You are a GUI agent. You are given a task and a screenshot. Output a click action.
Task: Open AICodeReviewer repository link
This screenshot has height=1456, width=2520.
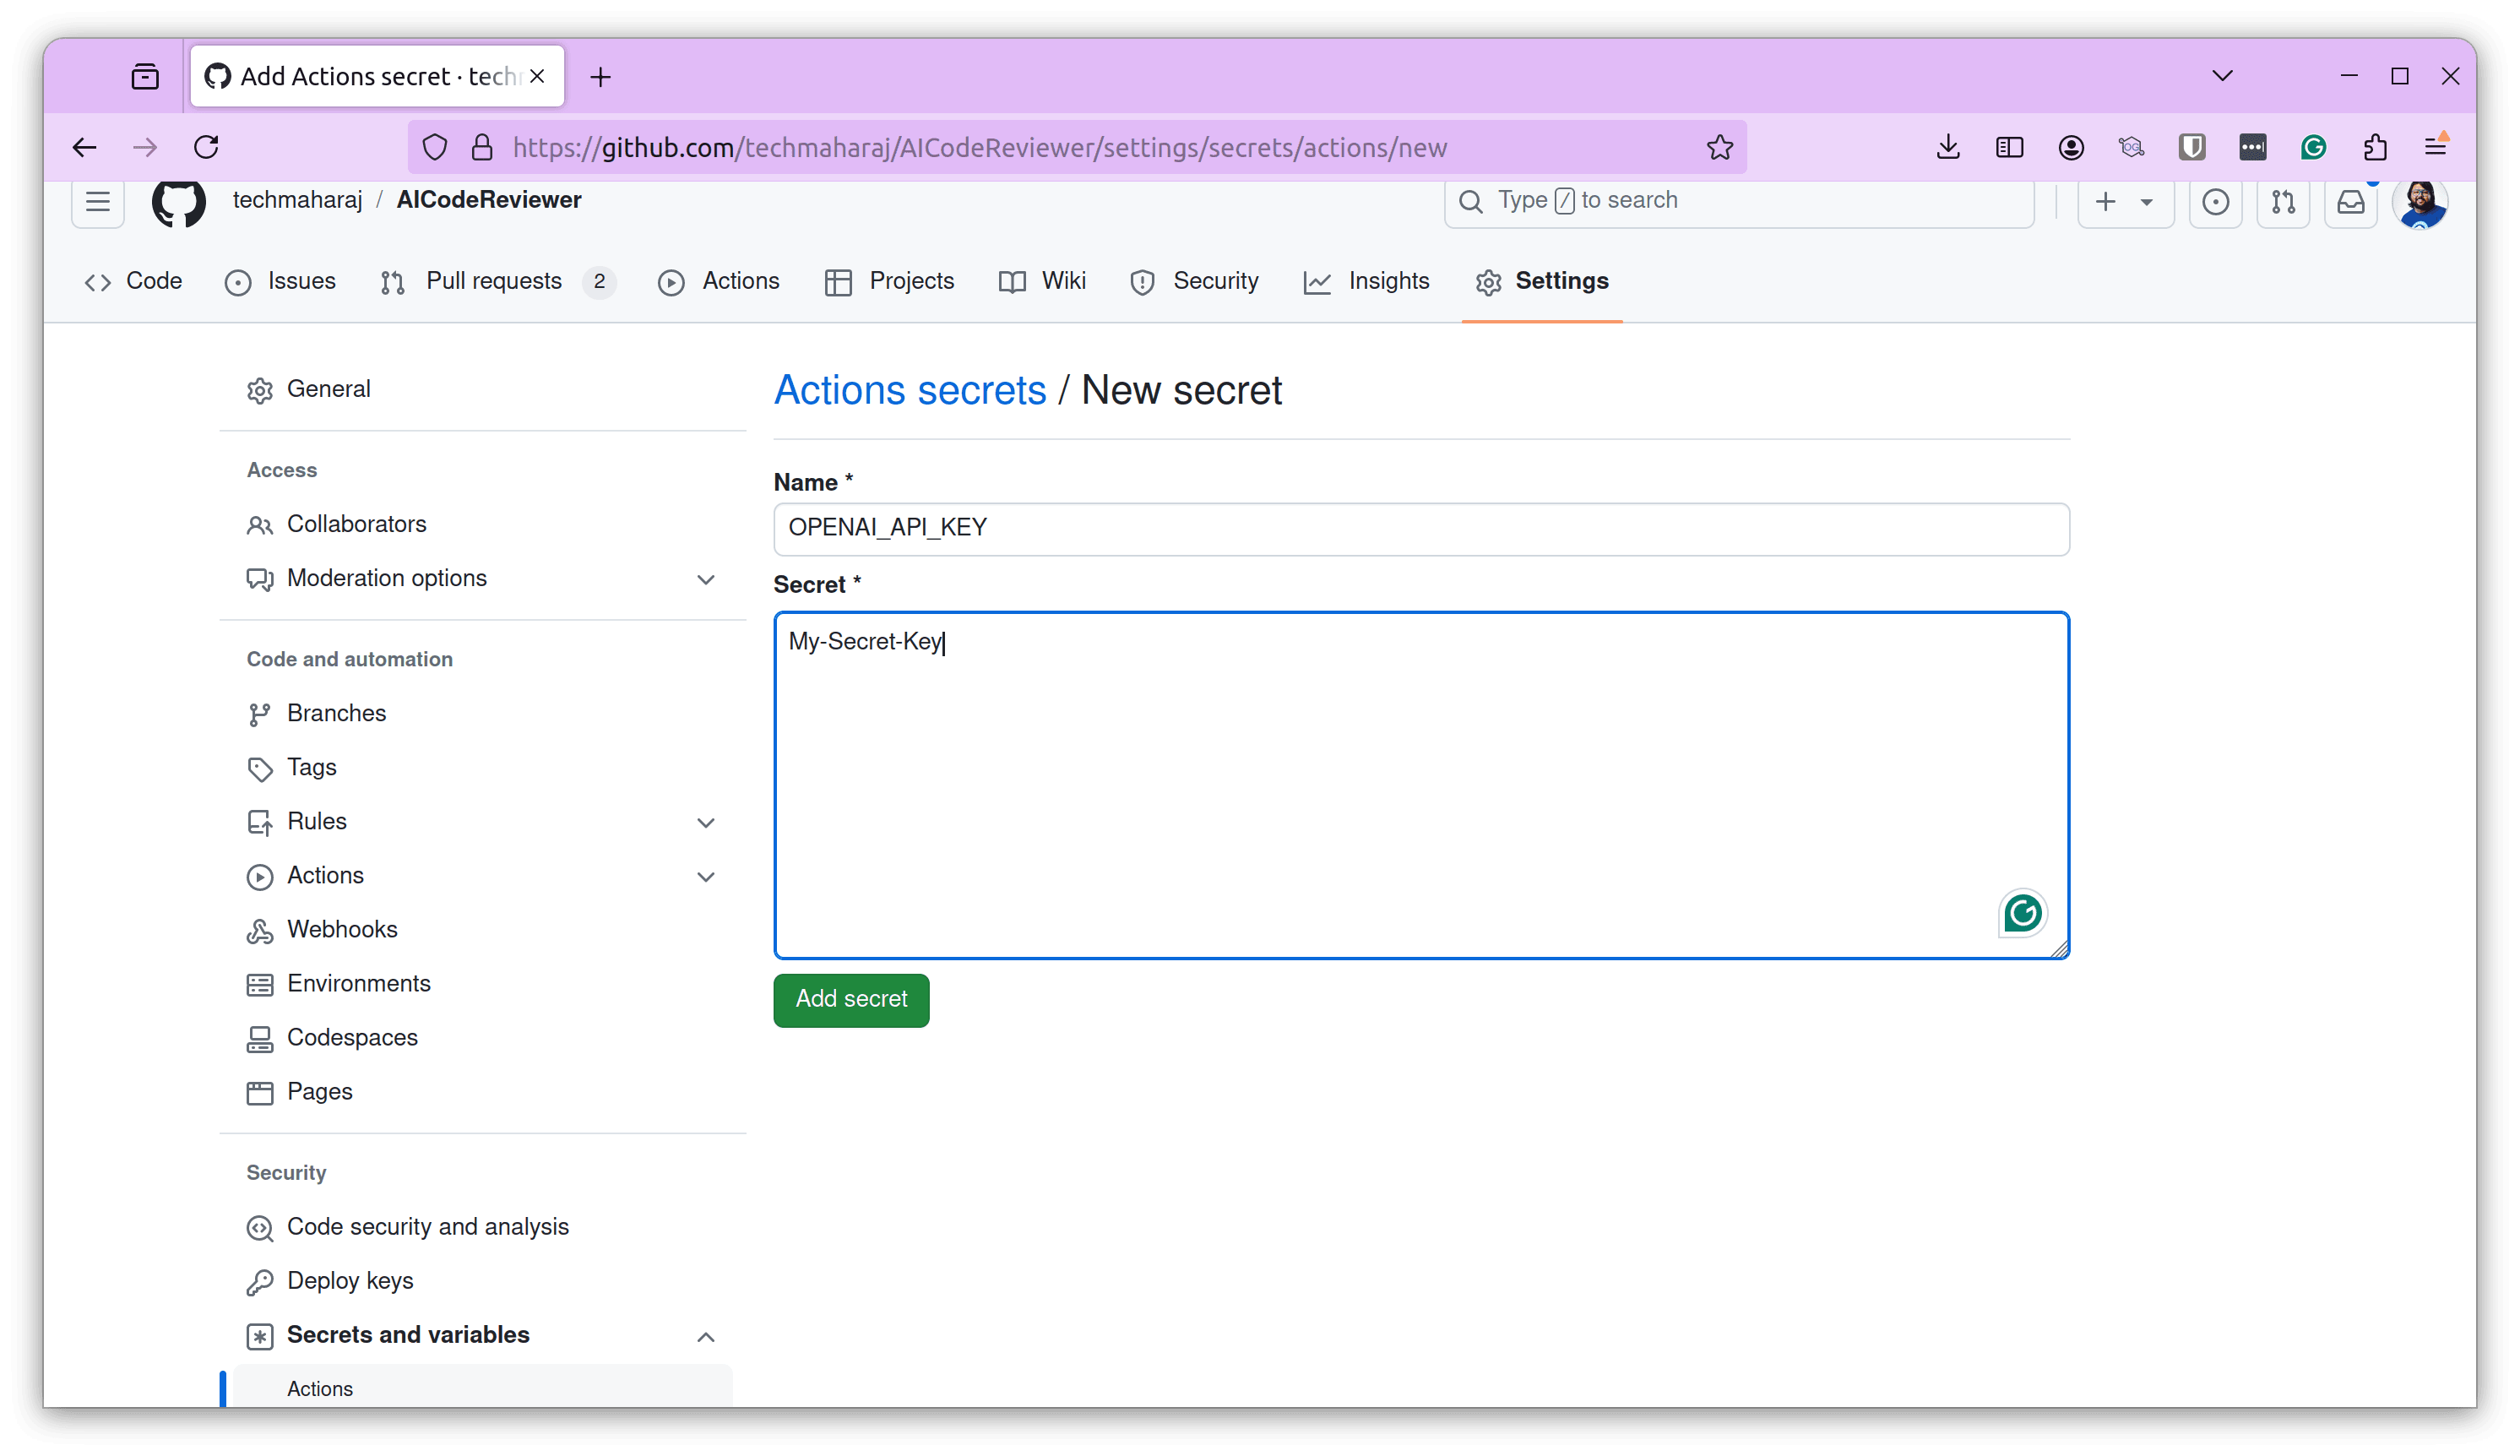(489, 200)
